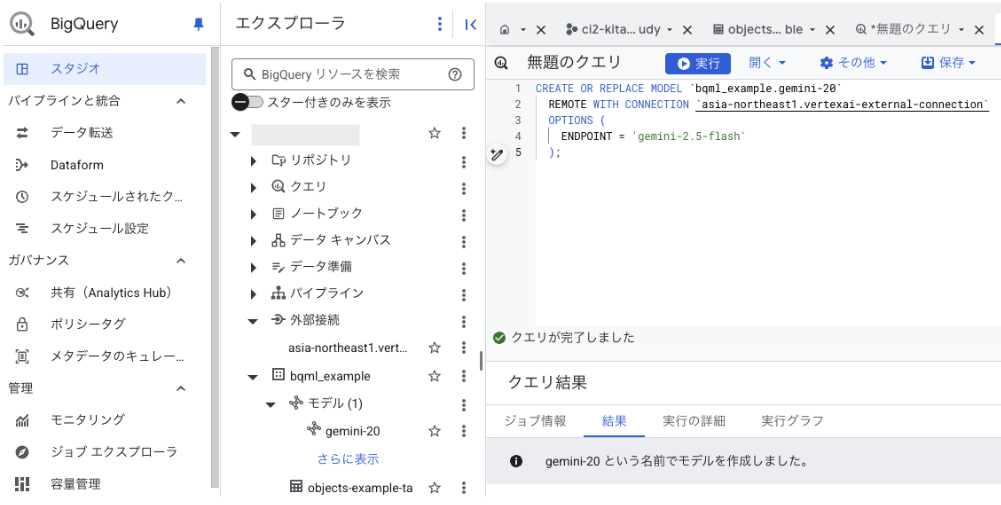Screen dimensions: 1001x505
Task: Switch to 実行の詳細 tab
Action: point(694,421)
